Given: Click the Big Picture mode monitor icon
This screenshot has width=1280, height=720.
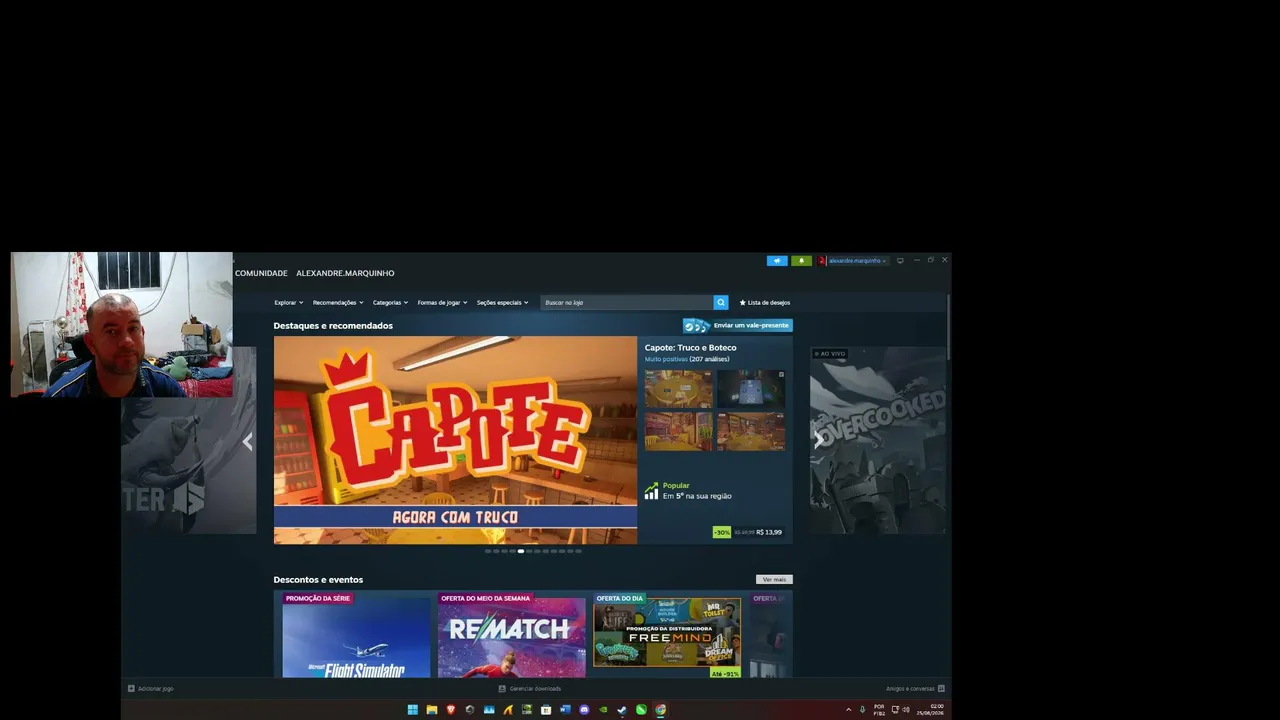Looking at the screenshot, I should point(900,261).
